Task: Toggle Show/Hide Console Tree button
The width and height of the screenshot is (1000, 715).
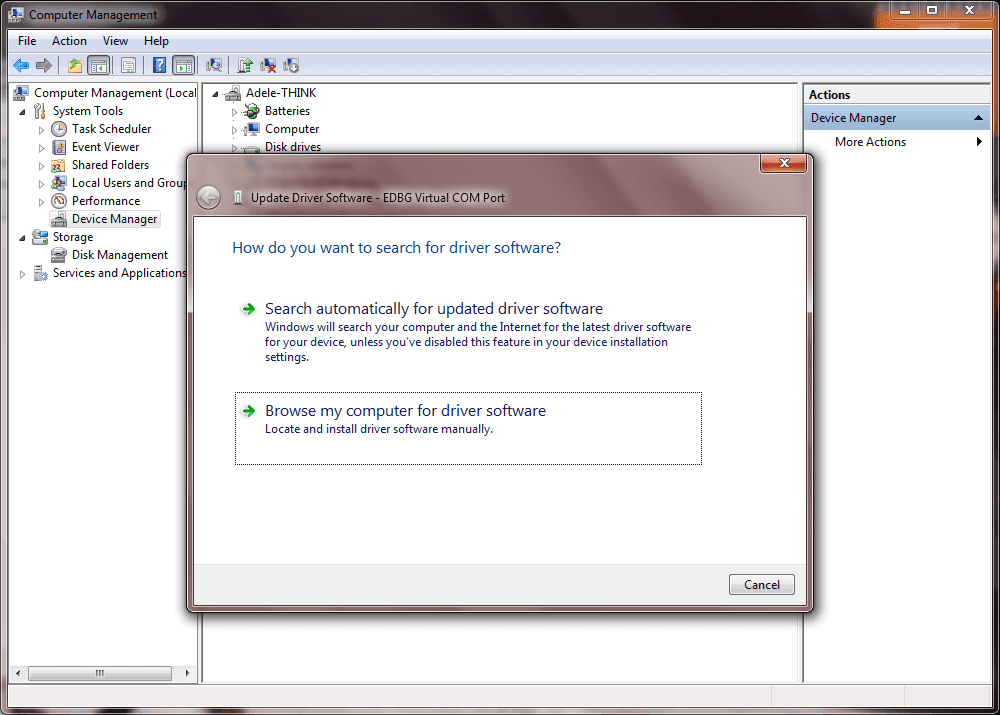Action: coord(98,66)
